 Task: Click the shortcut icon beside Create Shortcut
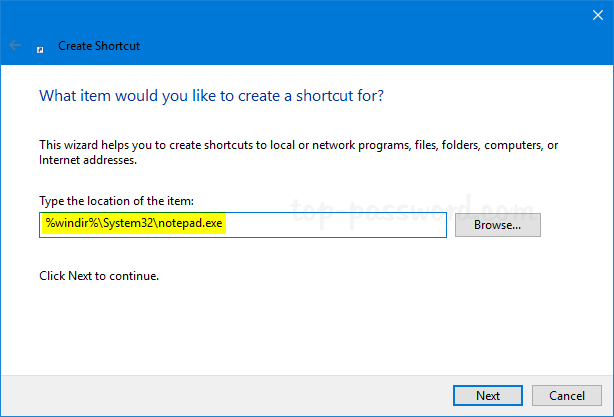(x=39, y=46)
